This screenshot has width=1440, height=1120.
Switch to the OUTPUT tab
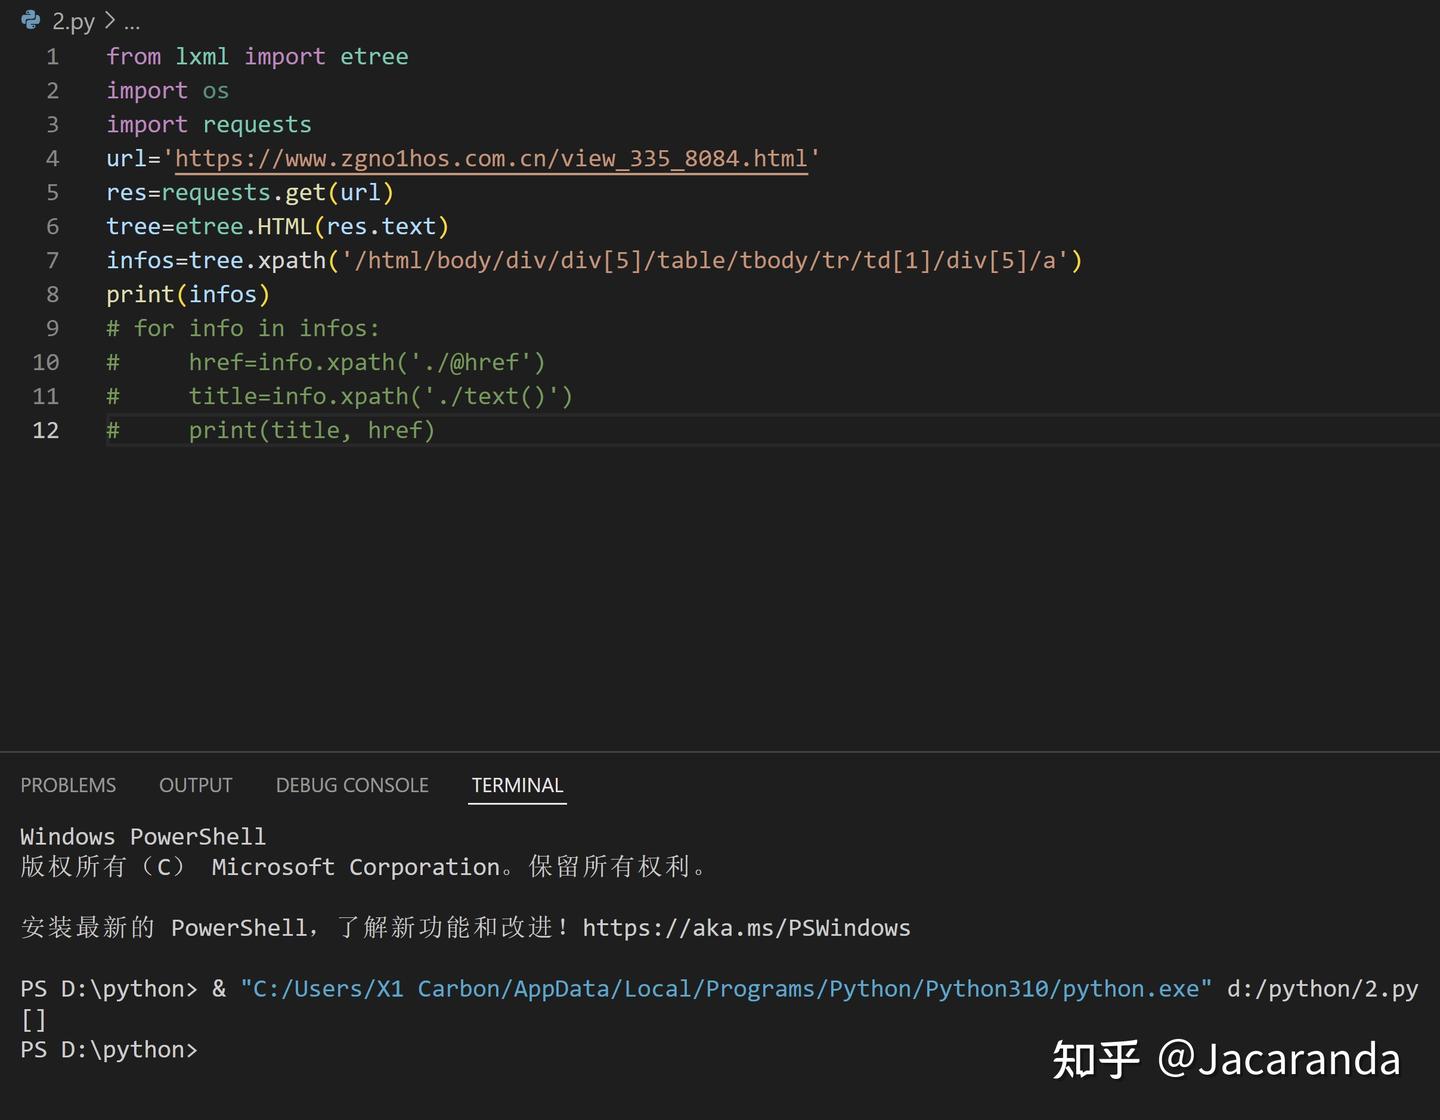click(195, 785)
